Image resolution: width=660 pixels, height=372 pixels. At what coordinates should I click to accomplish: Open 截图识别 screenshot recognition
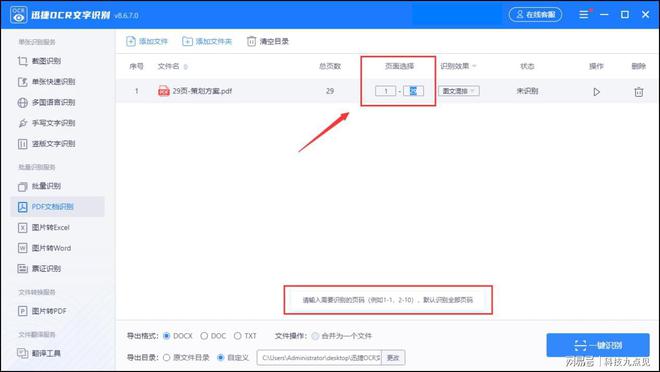pos(40,61)
